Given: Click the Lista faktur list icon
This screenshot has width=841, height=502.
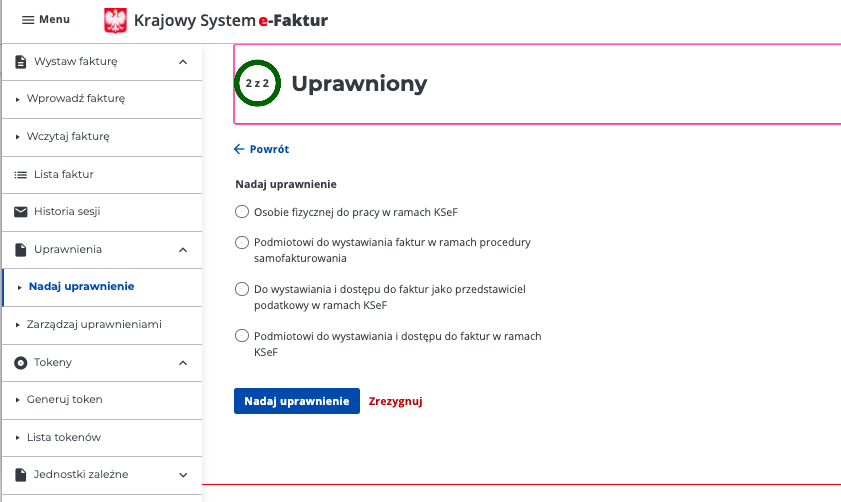Looking at the screenshot, I should pyautogui.click(x=20, y=175).
